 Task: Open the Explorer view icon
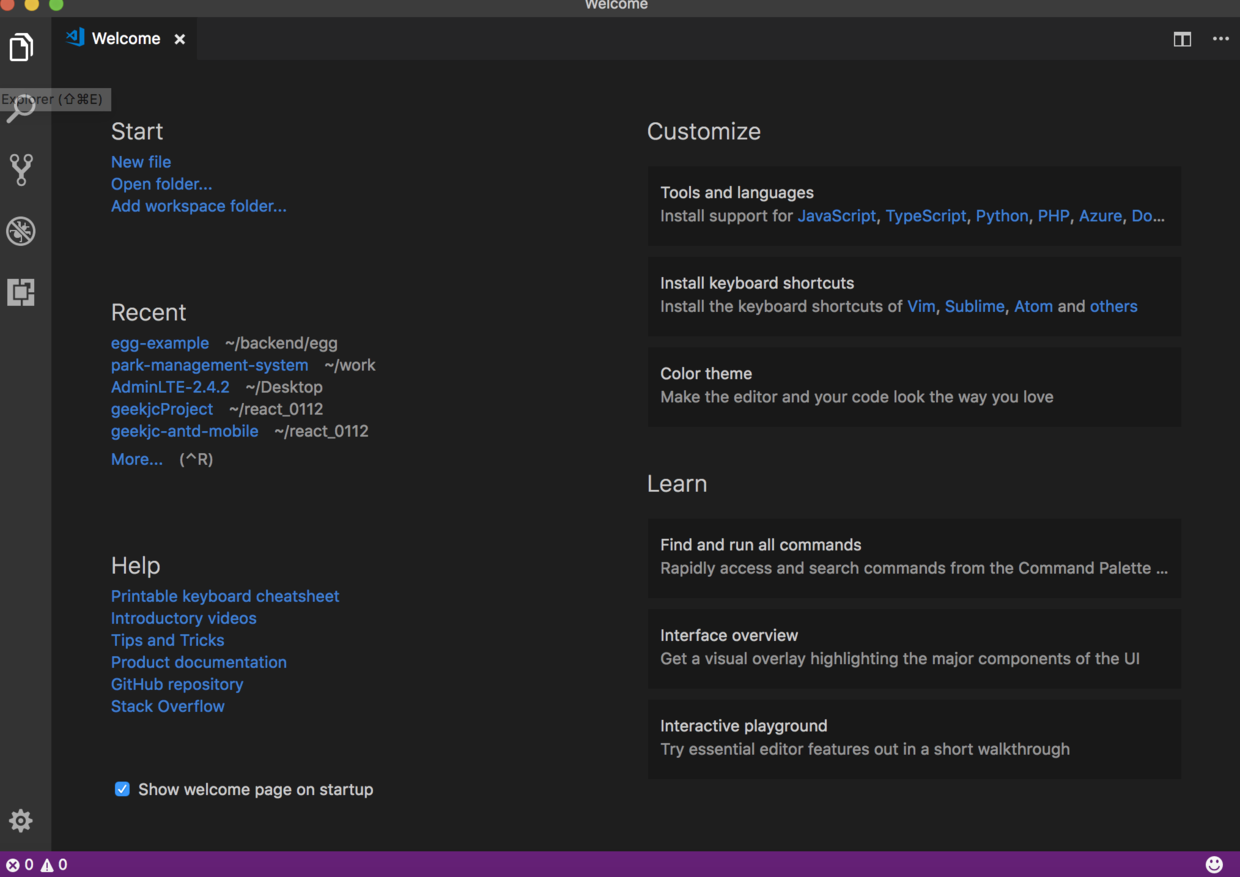point(21,47)
